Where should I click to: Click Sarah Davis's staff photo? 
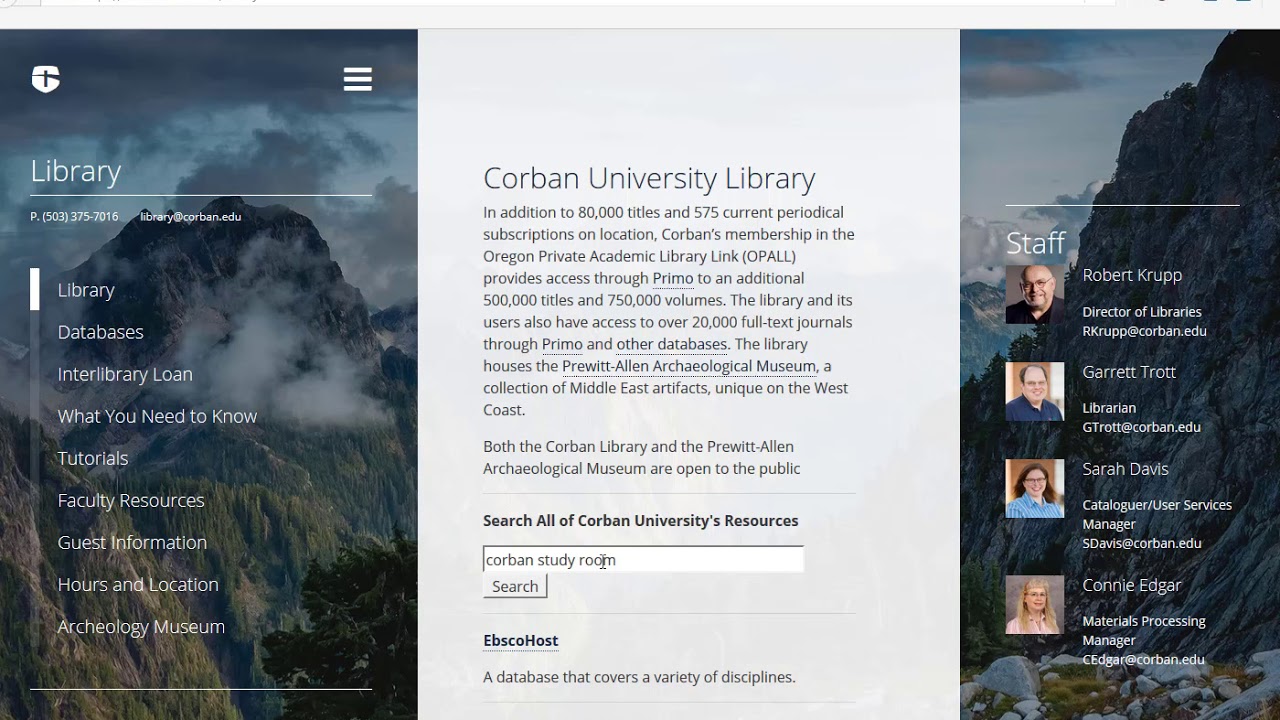click(x=1035, y=488)
